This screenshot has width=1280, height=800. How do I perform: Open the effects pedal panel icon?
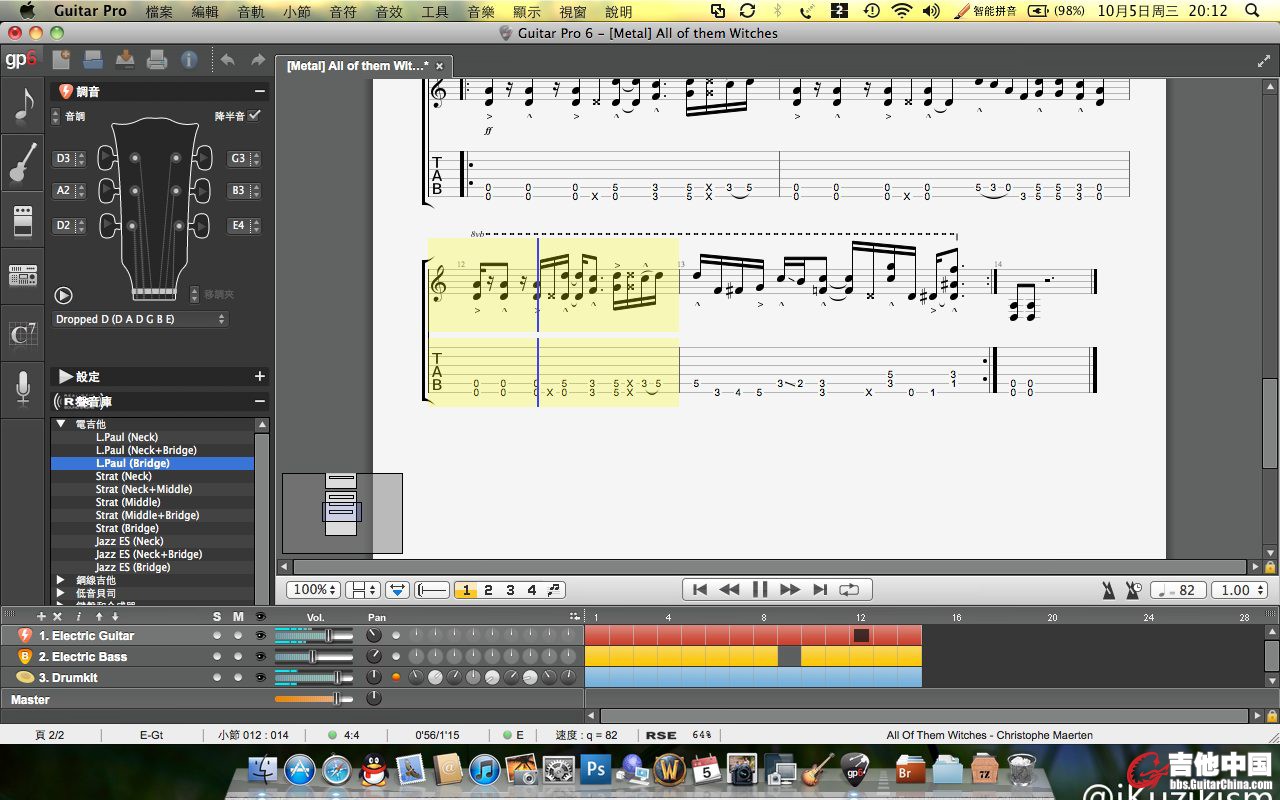click(x=23, y=221)
